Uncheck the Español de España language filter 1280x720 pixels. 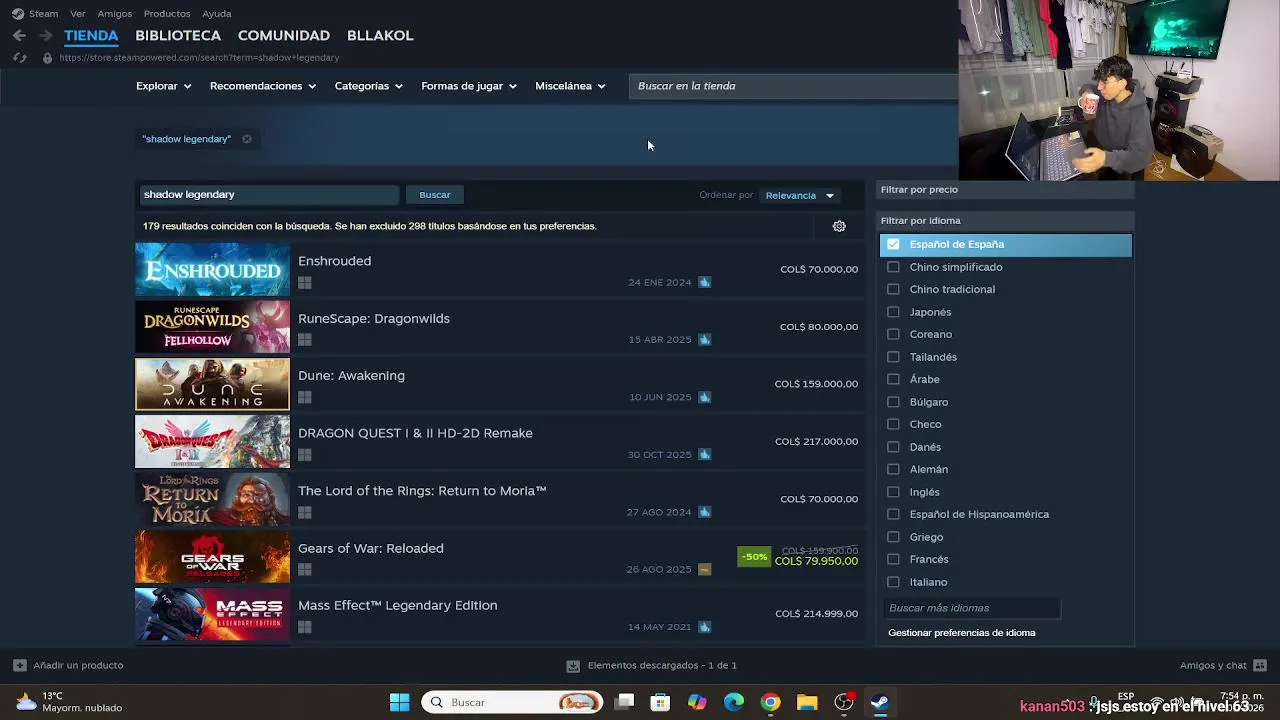tap(893, 244)
